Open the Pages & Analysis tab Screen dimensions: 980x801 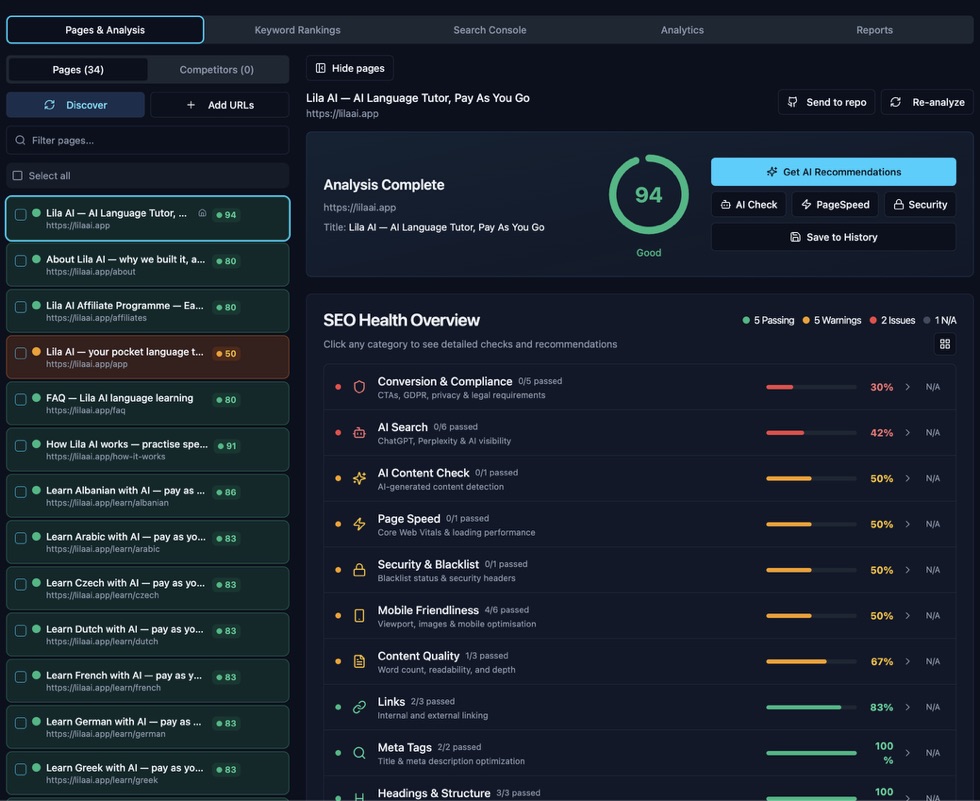point(105,30)
